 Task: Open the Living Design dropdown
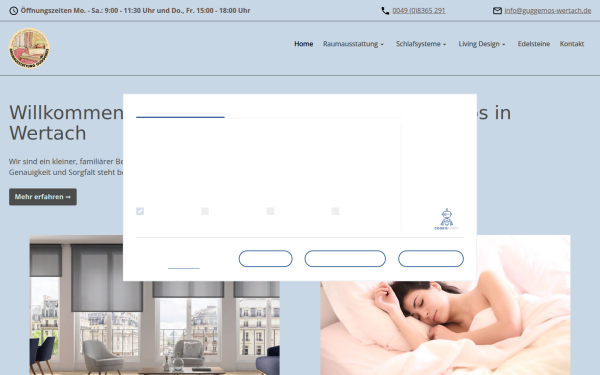[482, 44]
